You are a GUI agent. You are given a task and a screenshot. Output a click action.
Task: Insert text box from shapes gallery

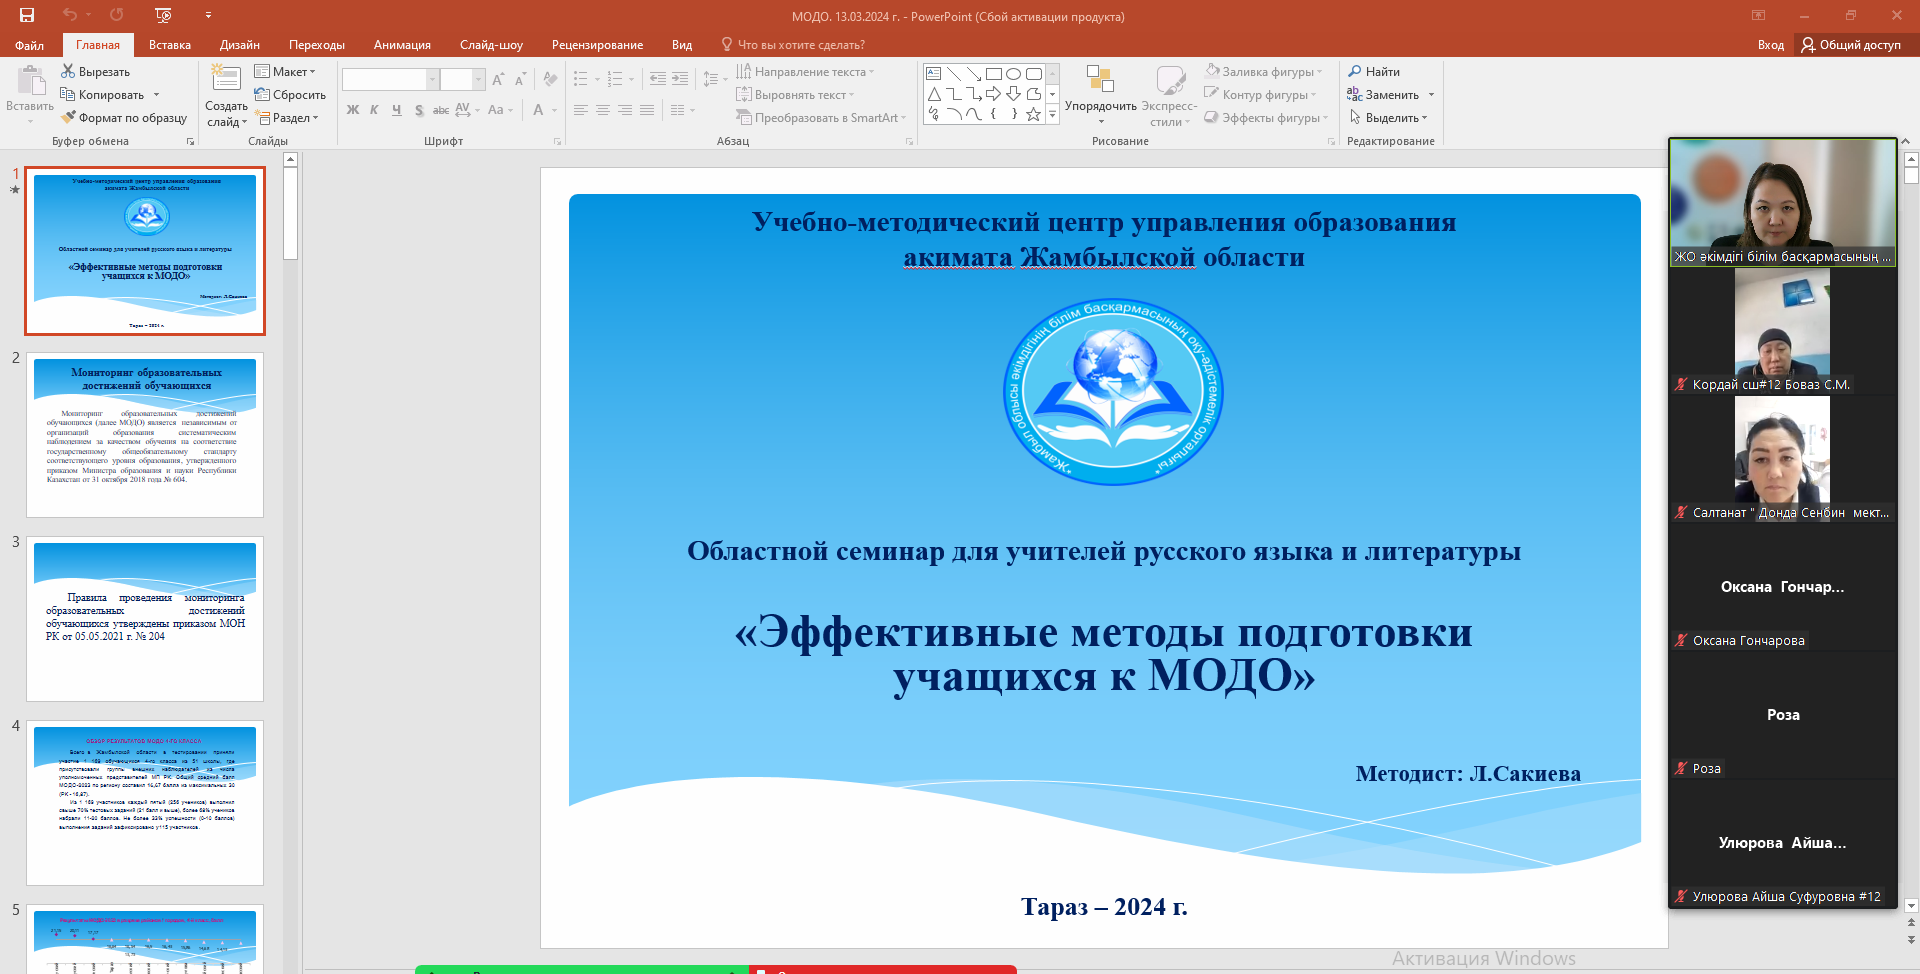(x=933, y=74)
